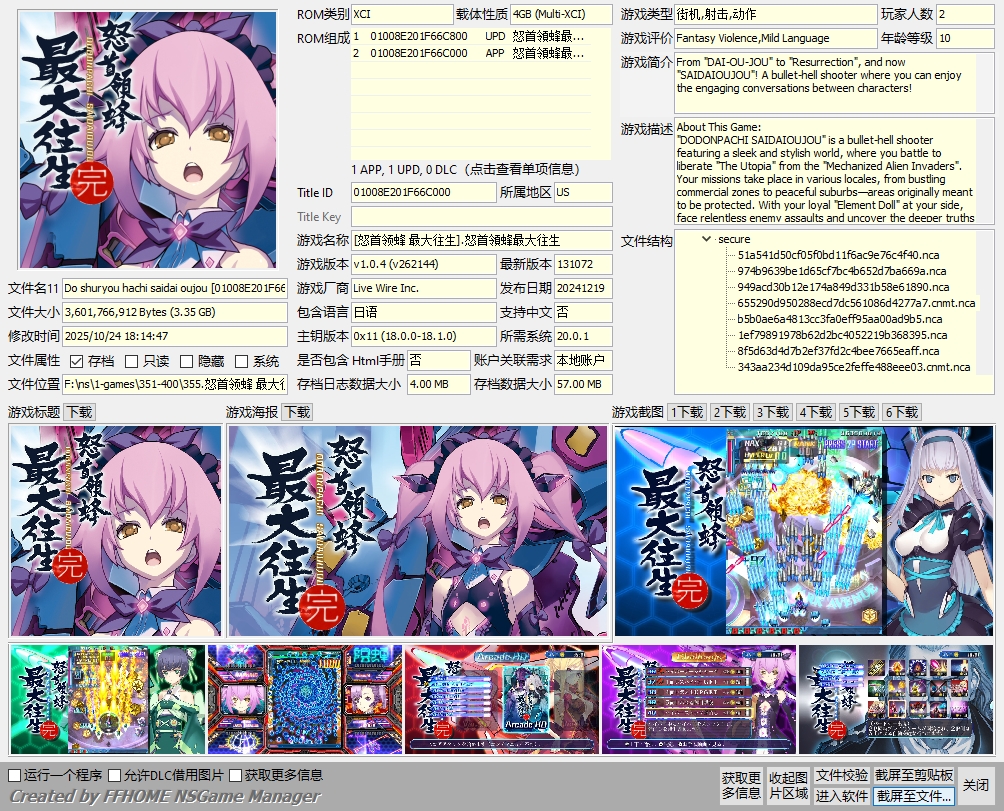Open the blue bullet-spiral screenshot thumbnail
Image resolution: width=1004 pixels, height=811 pixels.
[305, 699]
